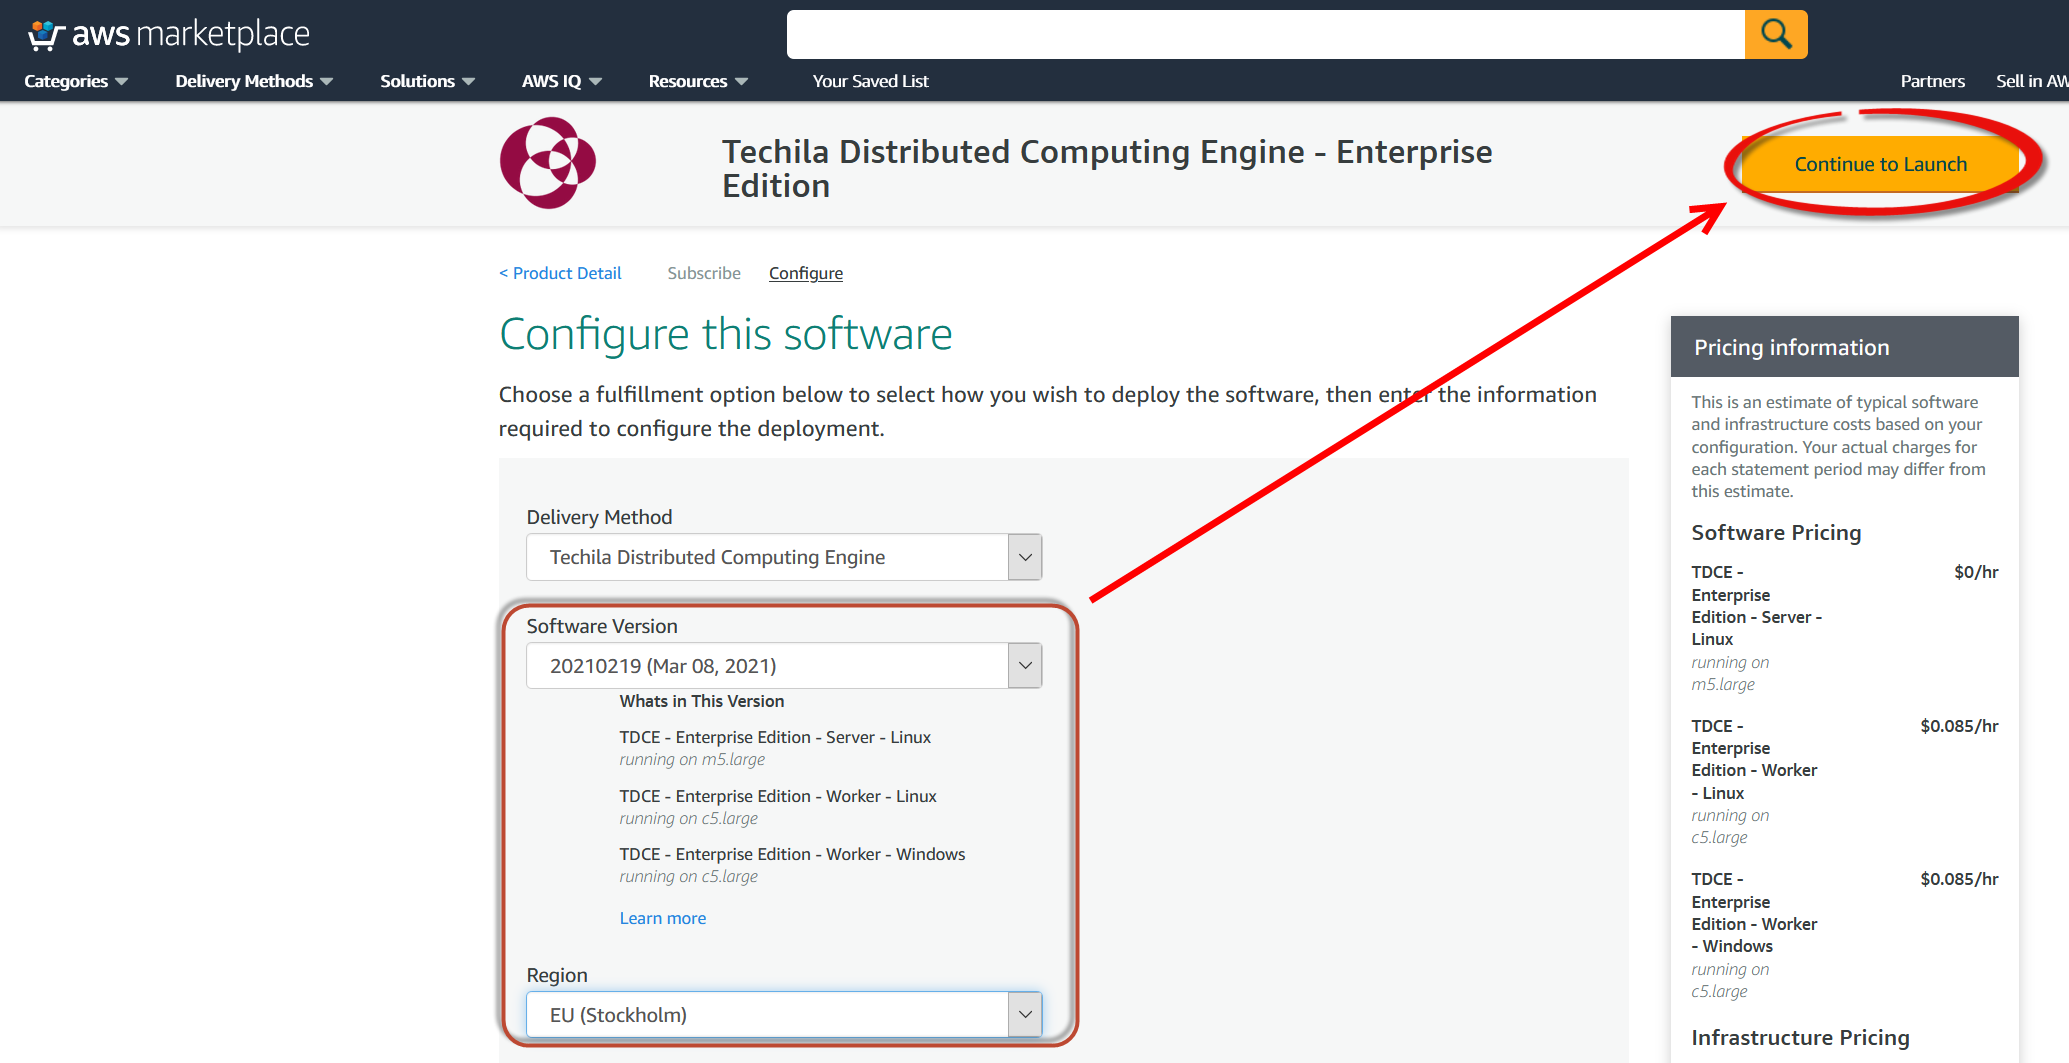The height and width of the screenshot is (1063, 2069).
Task: Select the Configure step
Action: pos(805,273)
